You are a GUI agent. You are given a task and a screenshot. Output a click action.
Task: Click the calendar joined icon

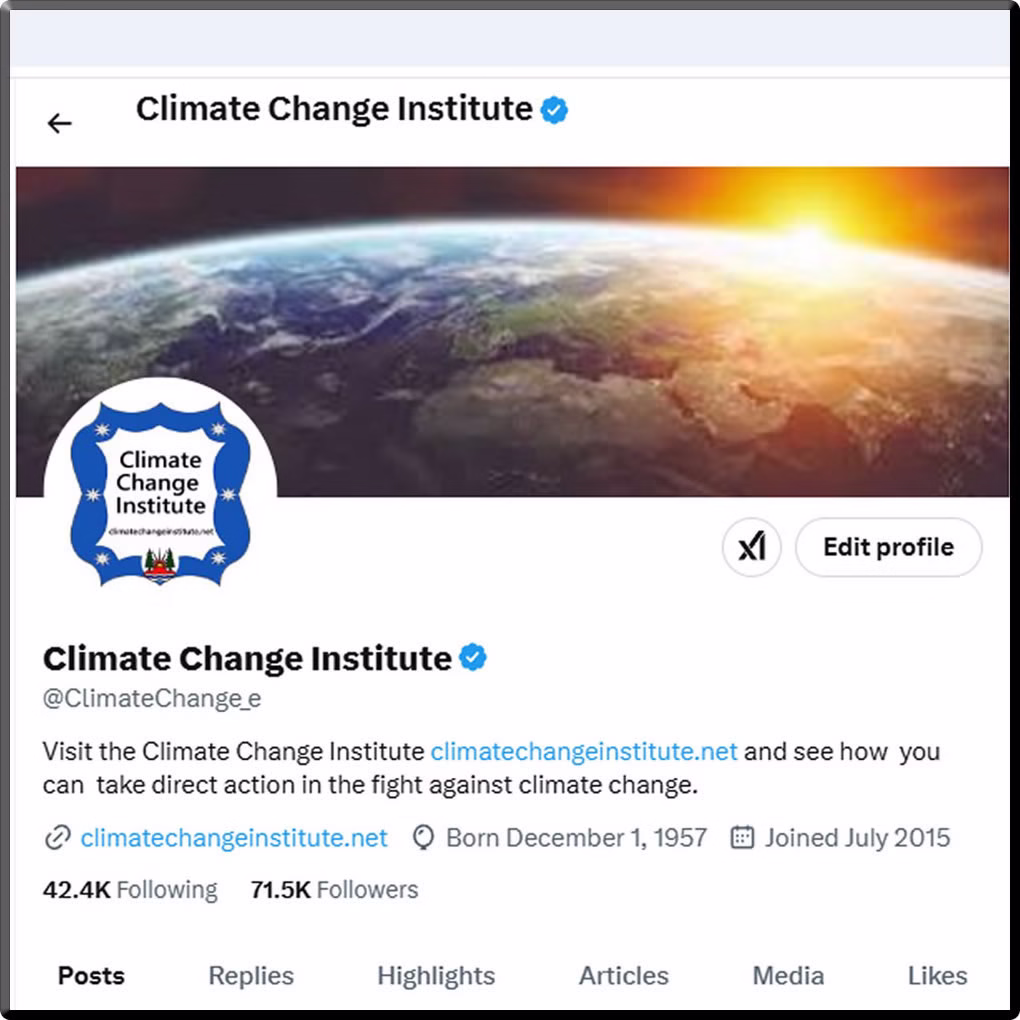click(742, 838)
